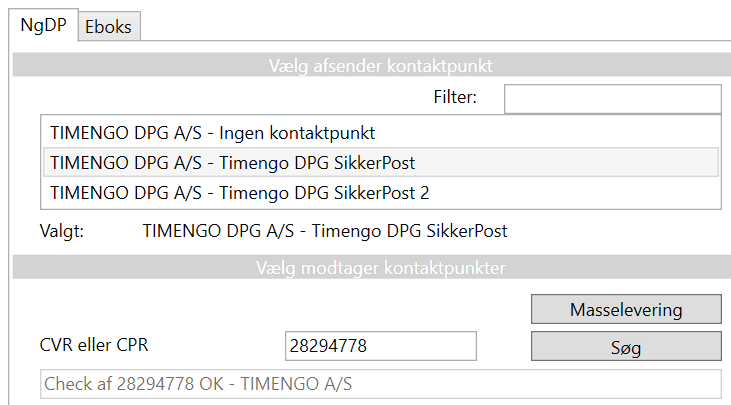Switch to the Eboks tab
Screen dimensions: 731x405
[108, 27]
